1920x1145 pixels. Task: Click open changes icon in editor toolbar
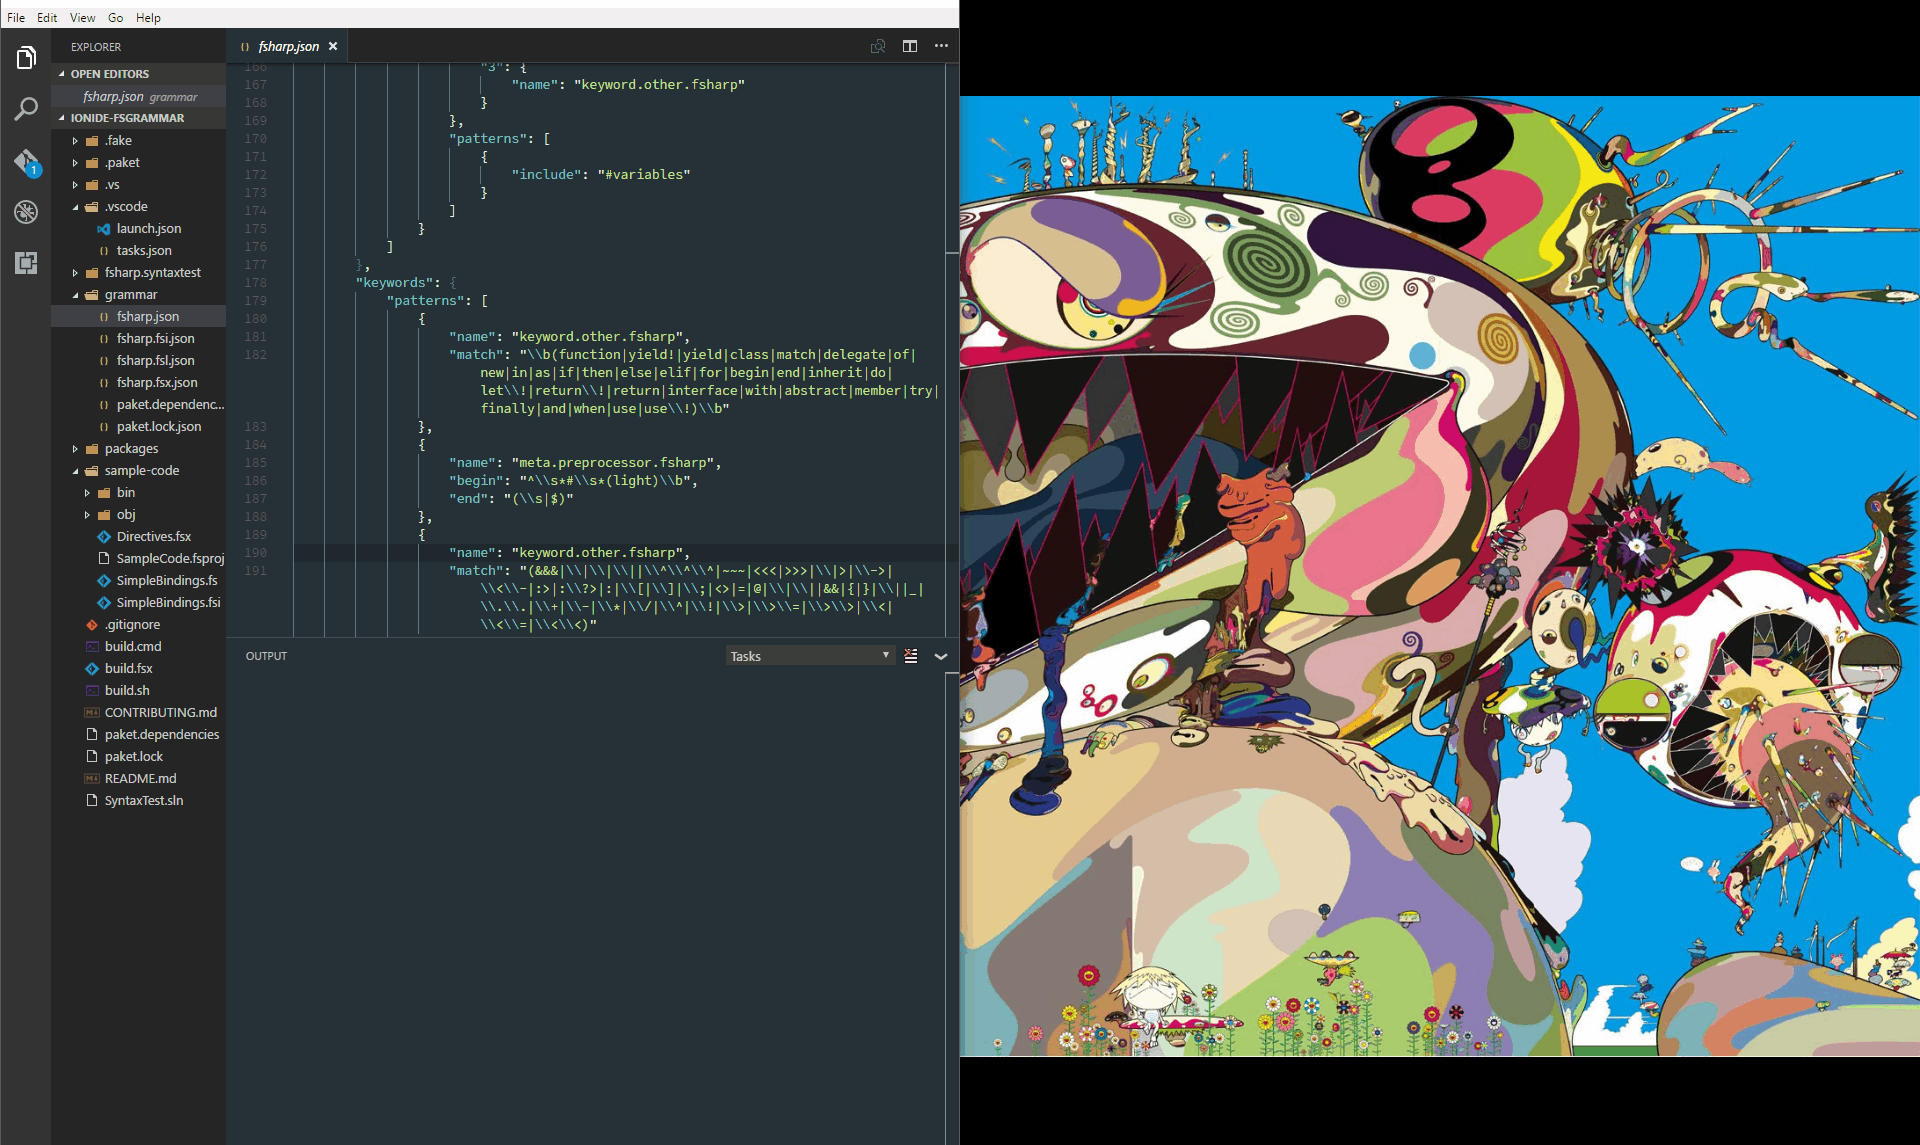877,46
